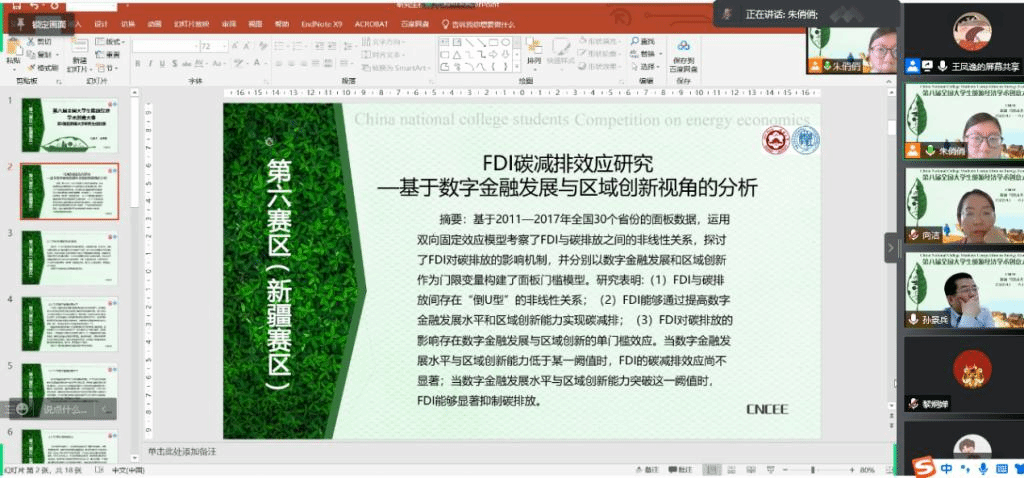Click the decrease font size icon
Image resolution: width=1024 pixels, height=478 pixels.
247,46
